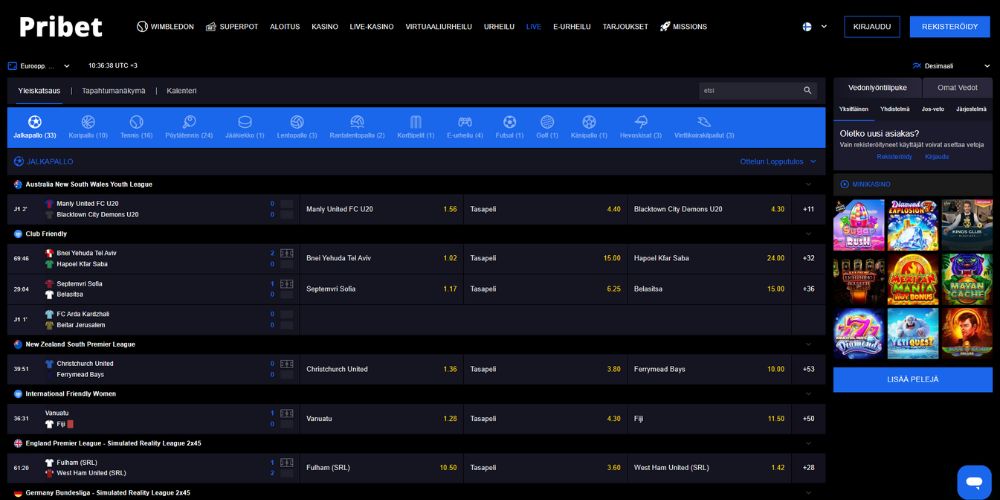Open the Omat Vedot tab
This screenshot has height=500, width=1000.
click(957, 88)
